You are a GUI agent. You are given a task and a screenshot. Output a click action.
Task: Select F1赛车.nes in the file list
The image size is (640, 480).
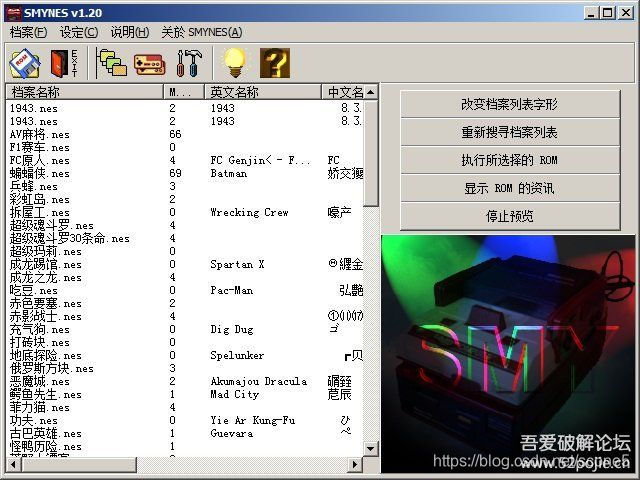coord(40,148)
